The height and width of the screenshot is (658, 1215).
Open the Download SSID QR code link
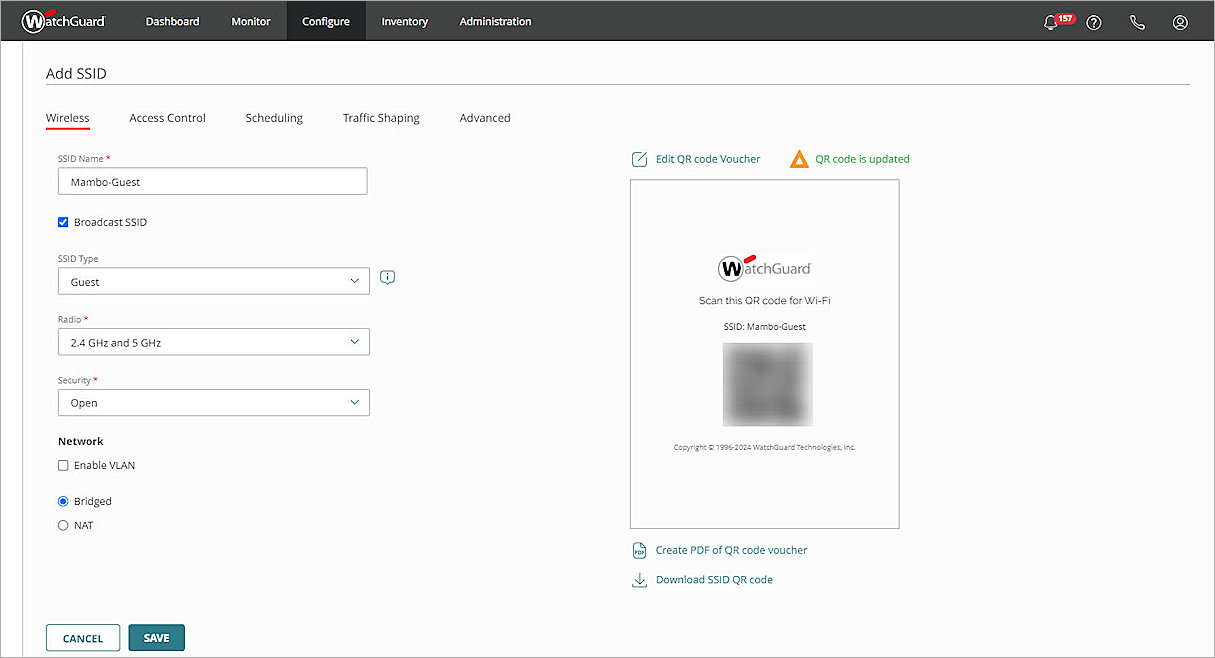pyautogui.click(x=714, y=579)
